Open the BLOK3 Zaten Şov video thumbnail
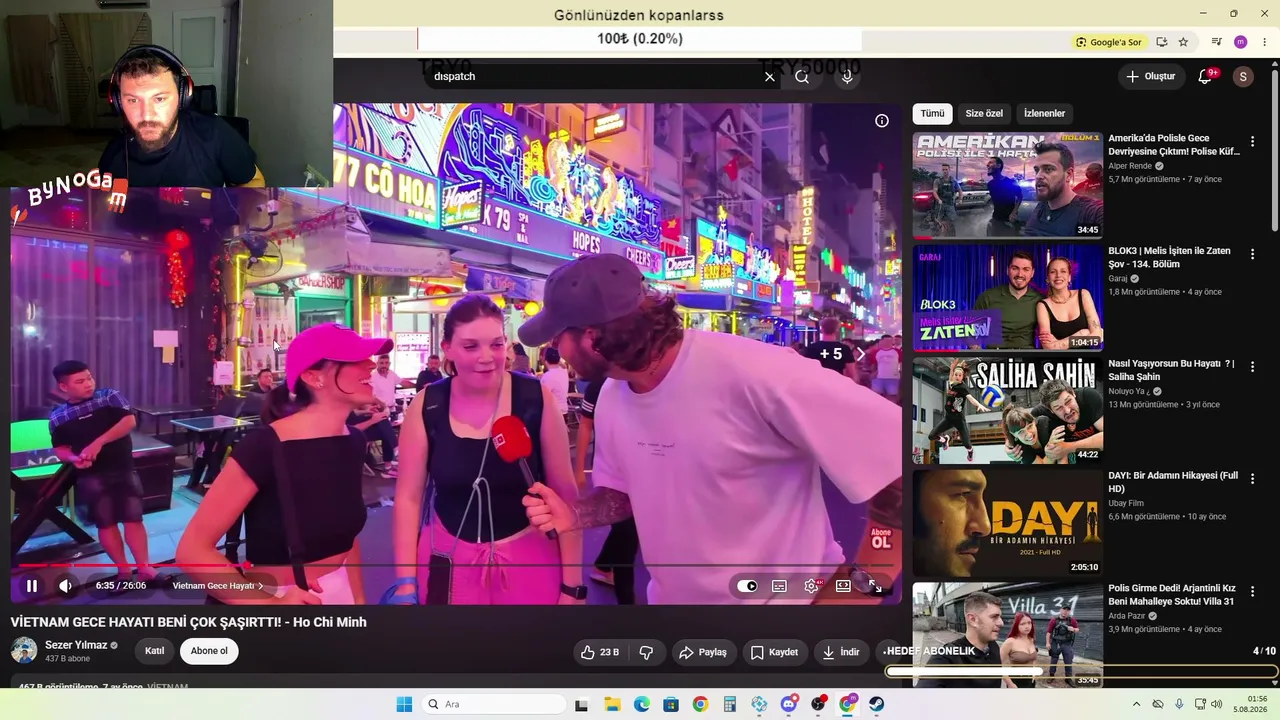 pos(1007,298)
